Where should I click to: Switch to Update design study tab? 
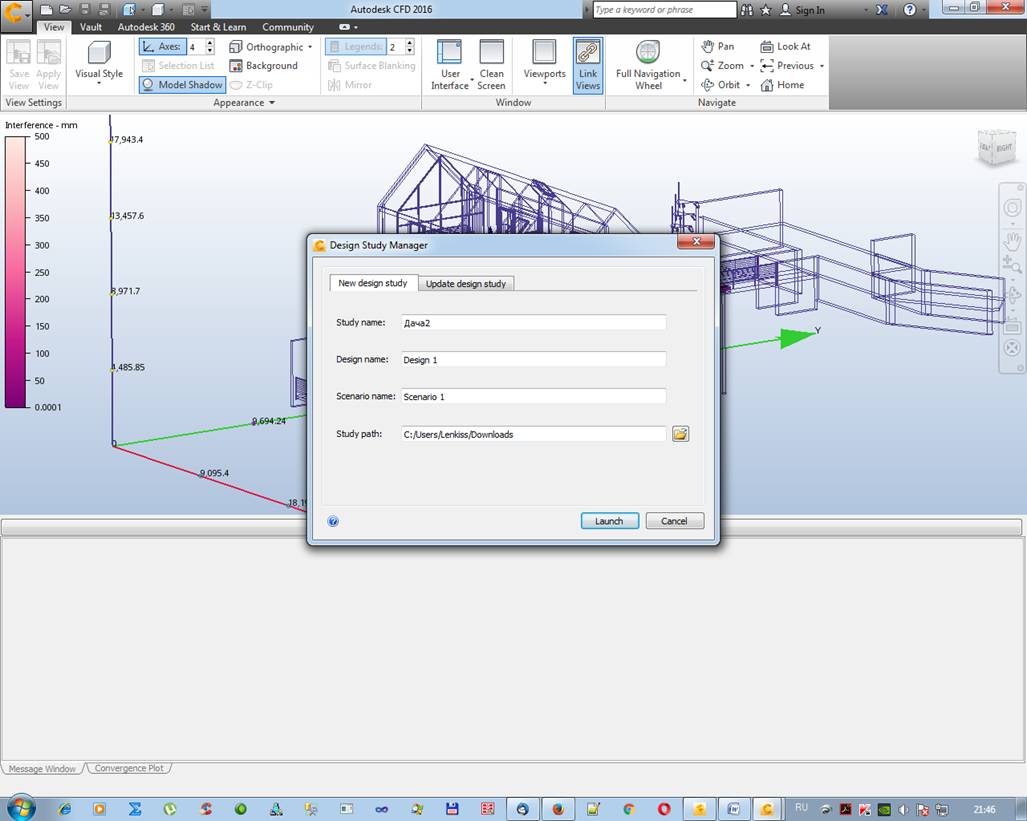(466, 284)
